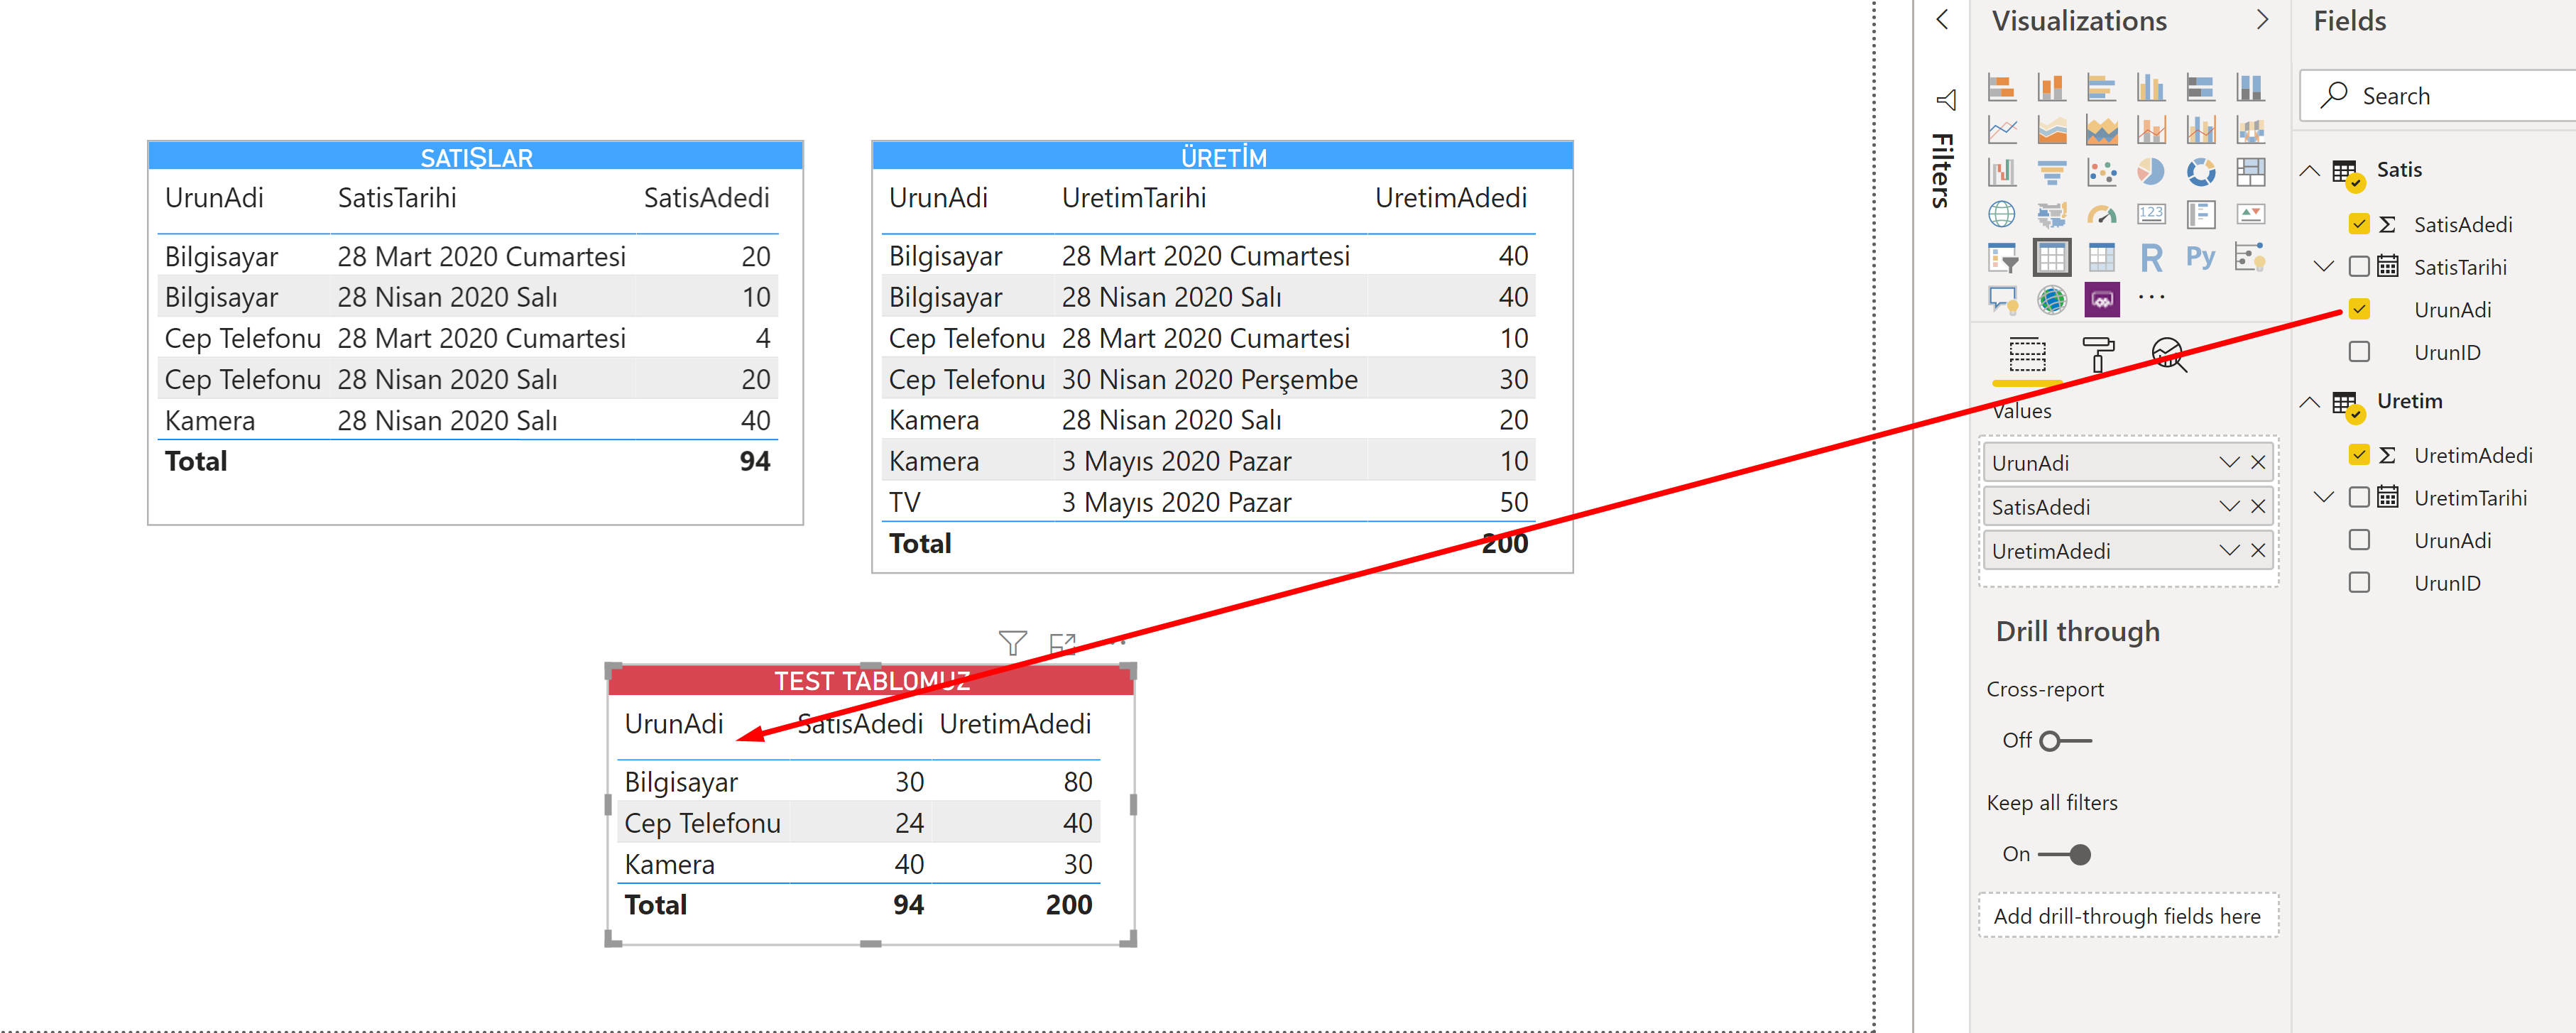Collapse the Satis table fields
The width and height of the screenshot is (2576, 1033).
coord(2310,170)
